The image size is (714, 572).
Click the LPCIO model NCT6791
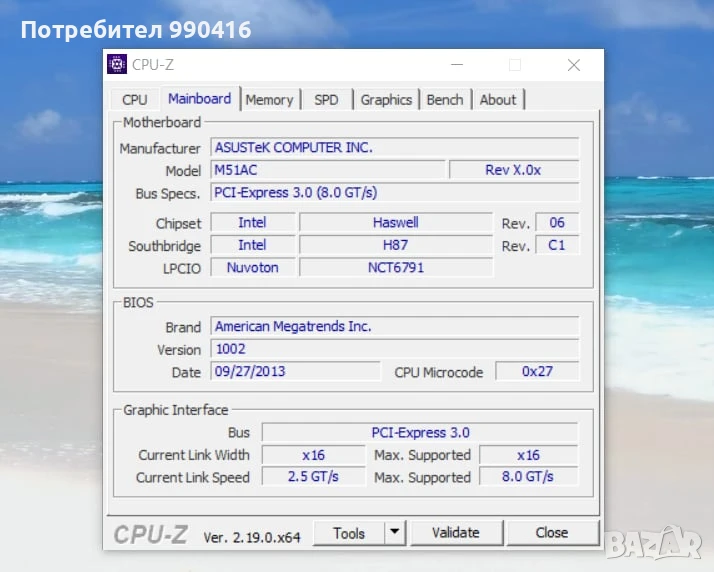click(x=396, y=267)
